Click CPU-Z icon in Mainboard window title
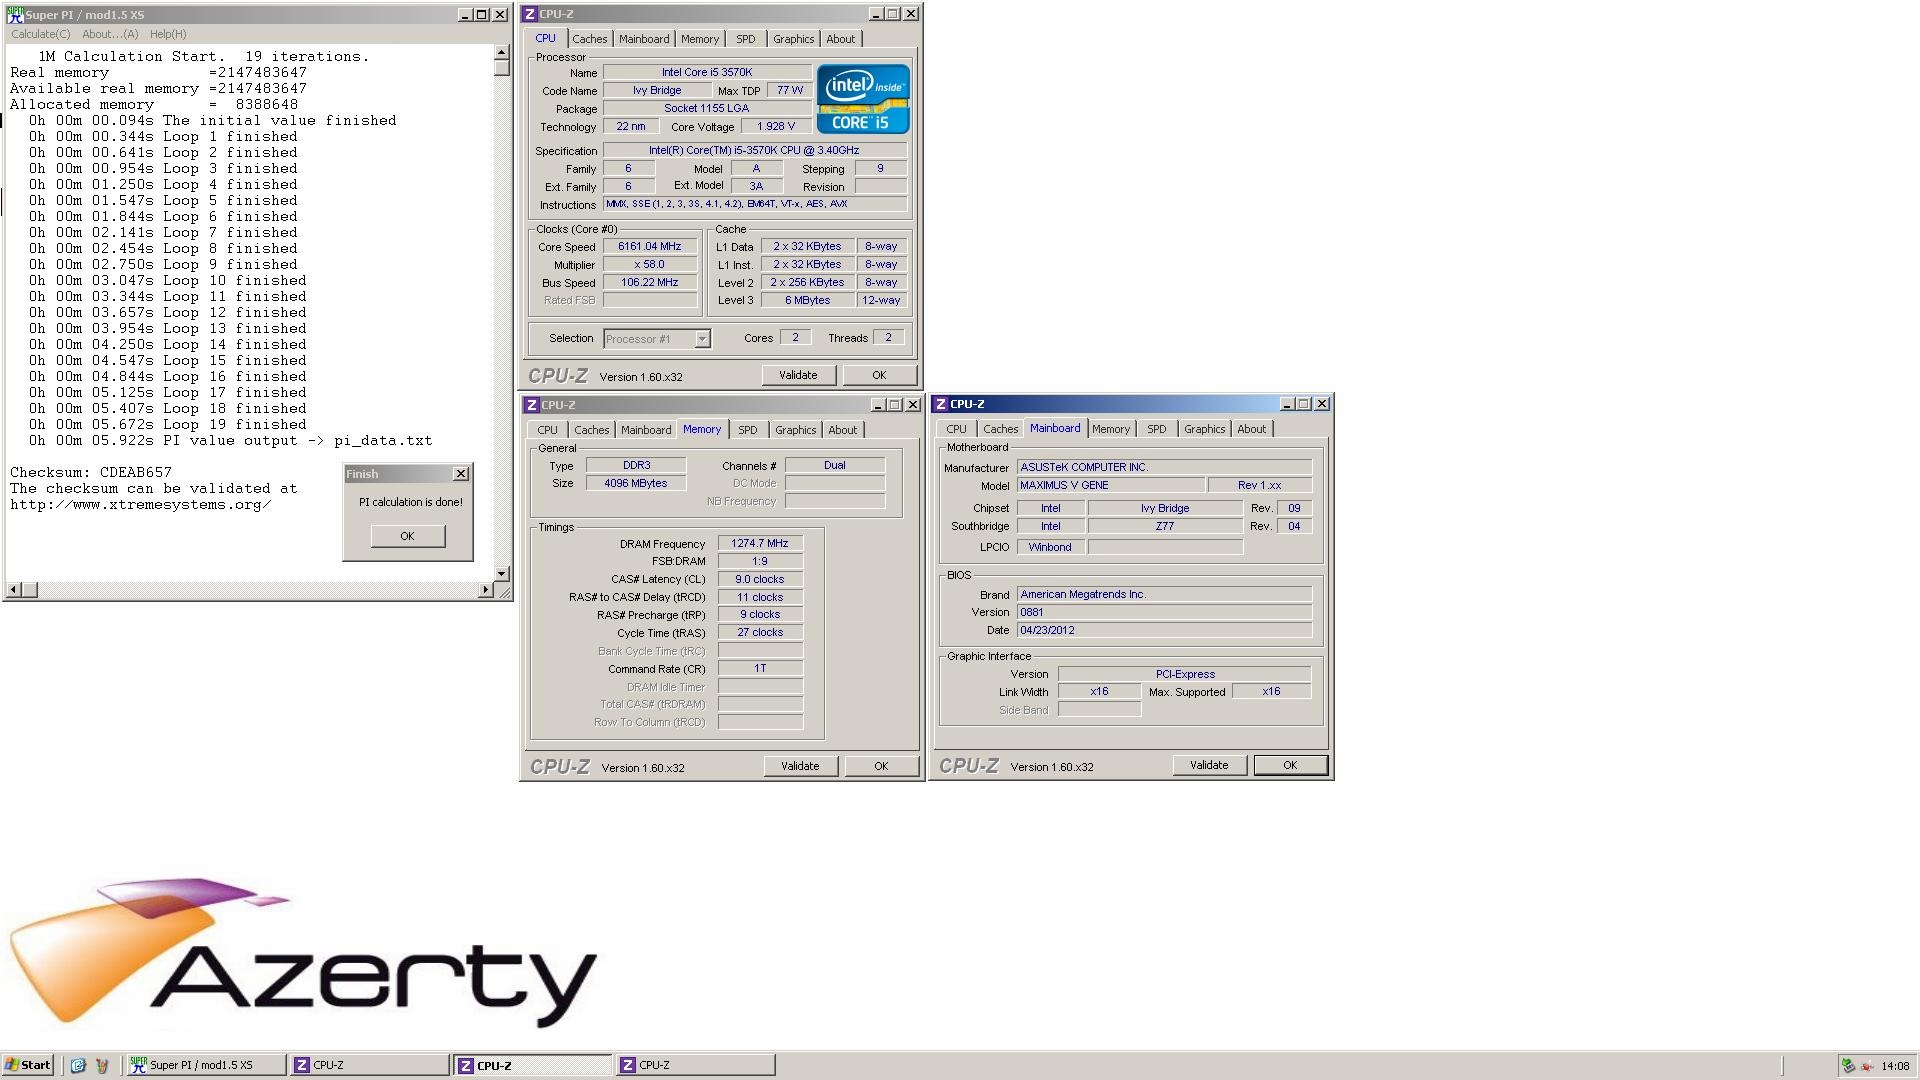Viewport: 1920px width, 1080px height. (x=941, y=404)
